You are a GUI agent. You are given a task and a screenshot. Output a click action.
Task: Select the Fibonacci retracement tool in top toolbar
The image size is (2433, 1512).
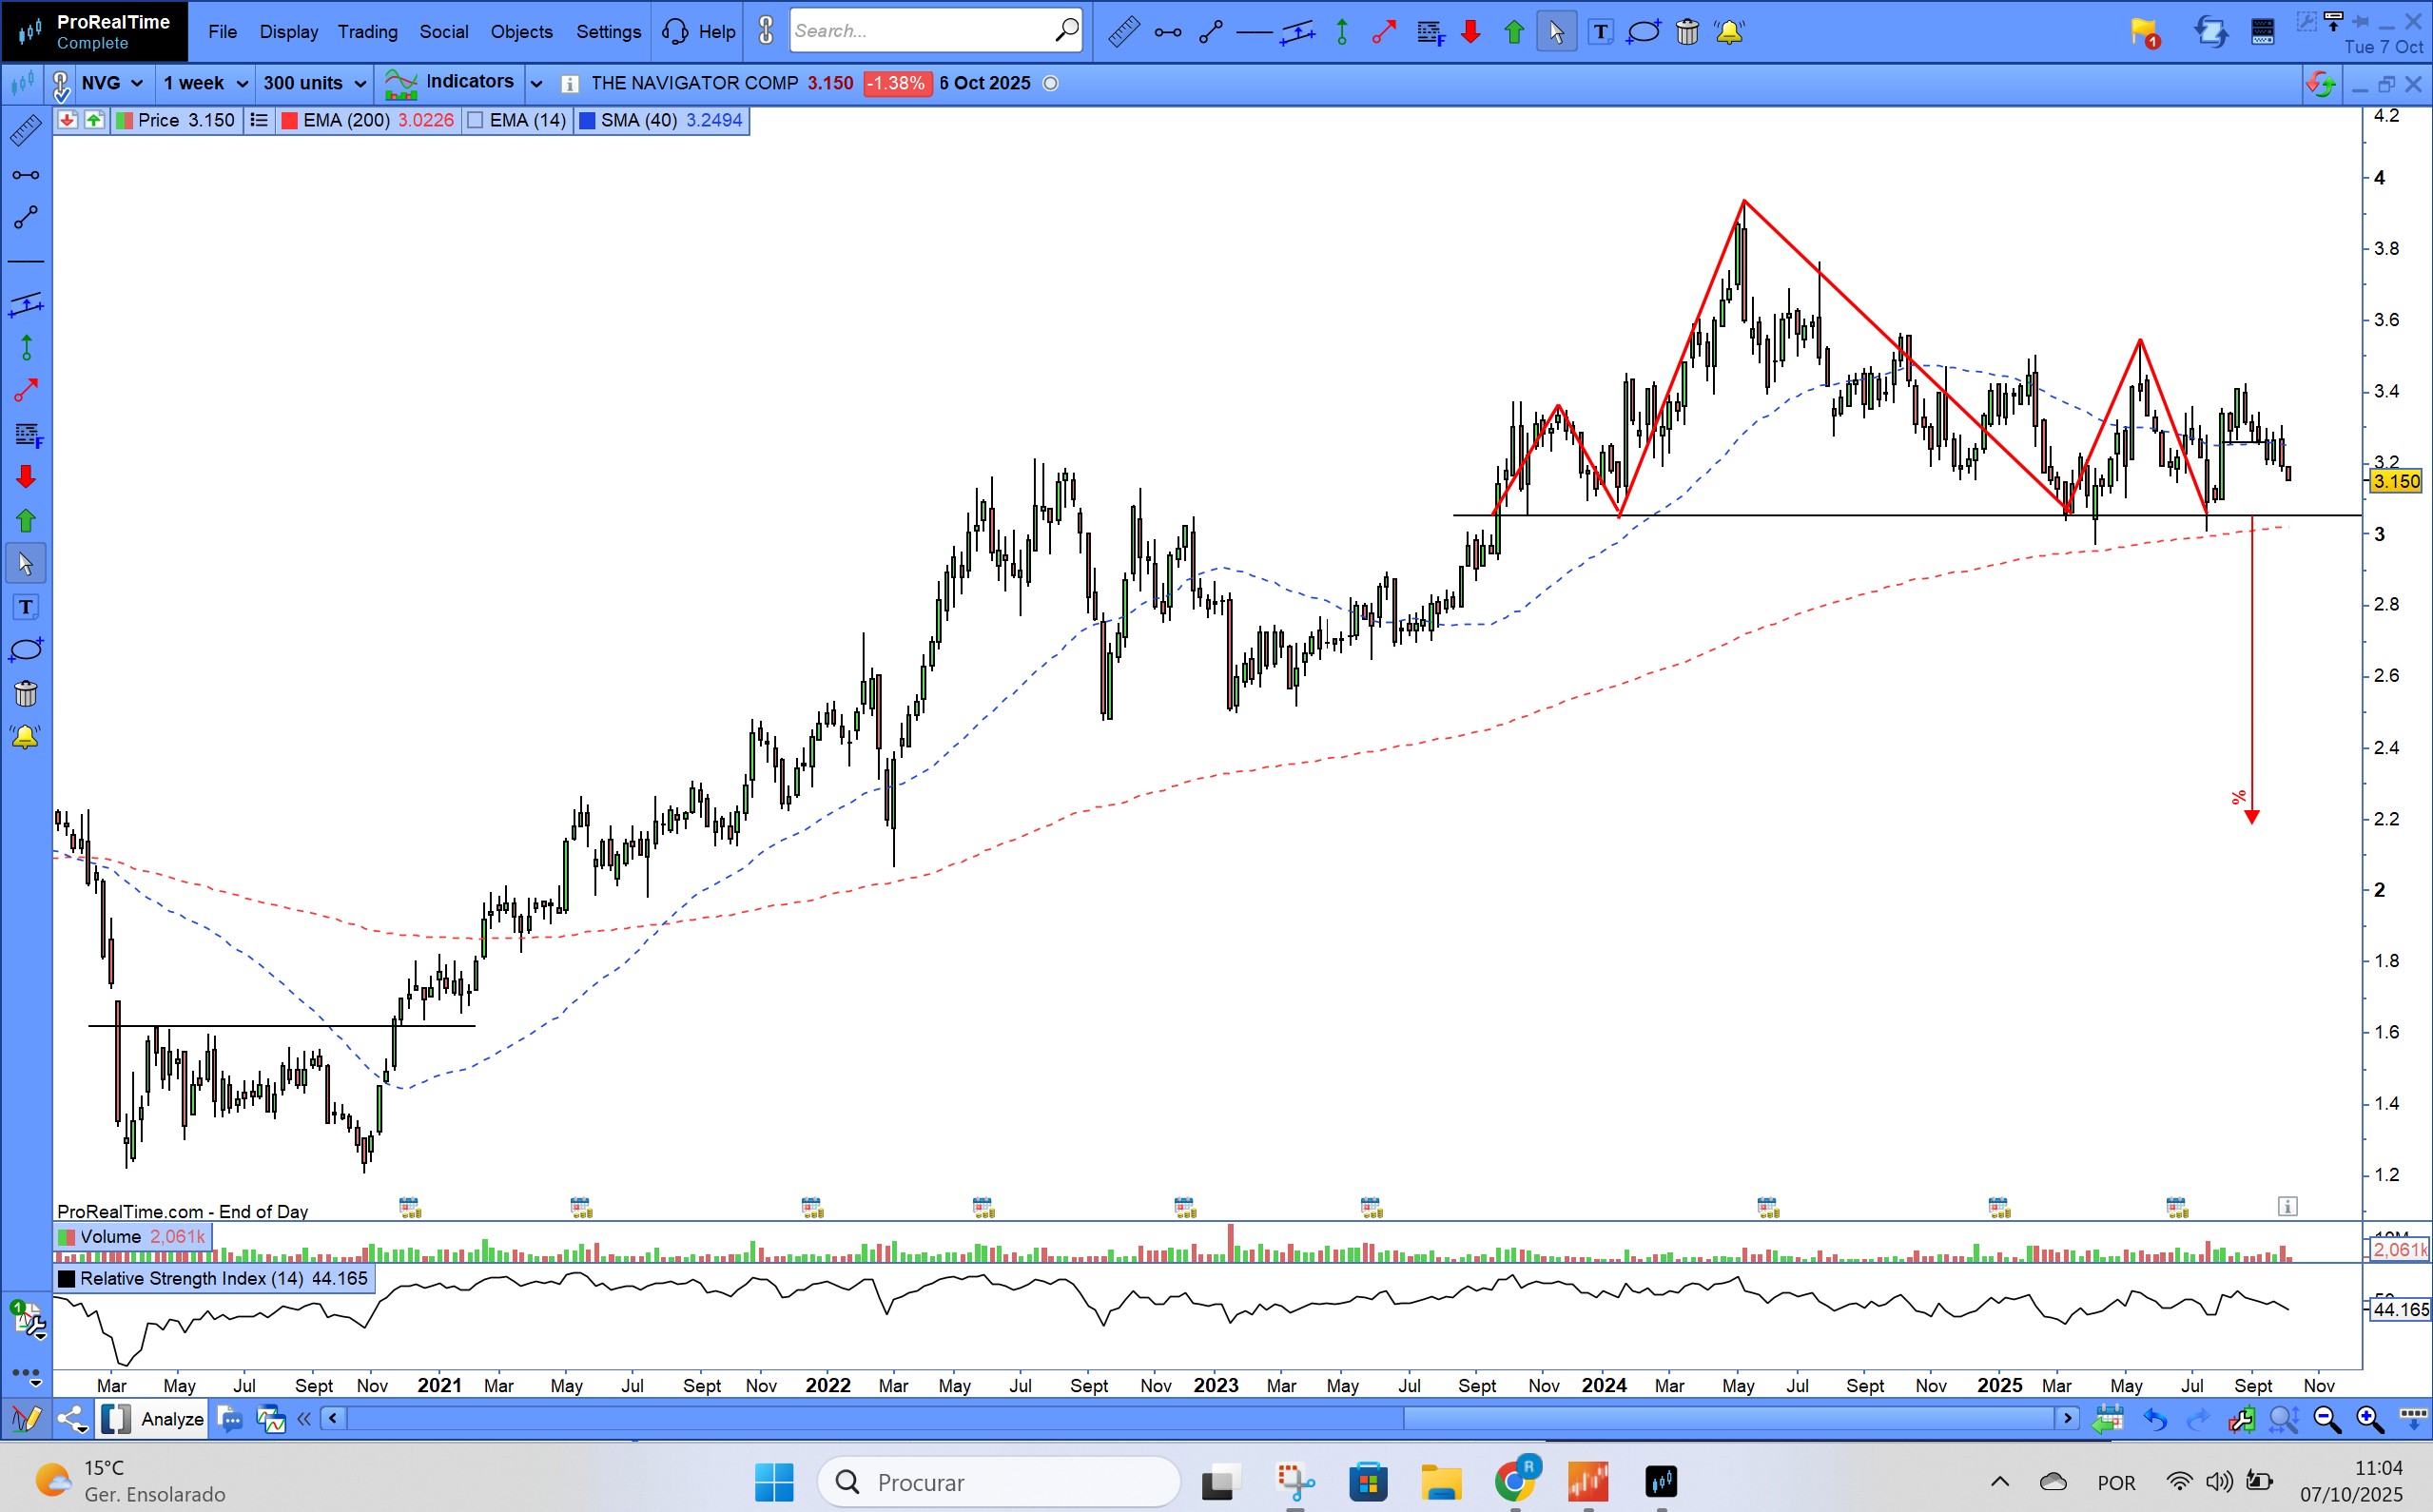tap(1430, 32)
